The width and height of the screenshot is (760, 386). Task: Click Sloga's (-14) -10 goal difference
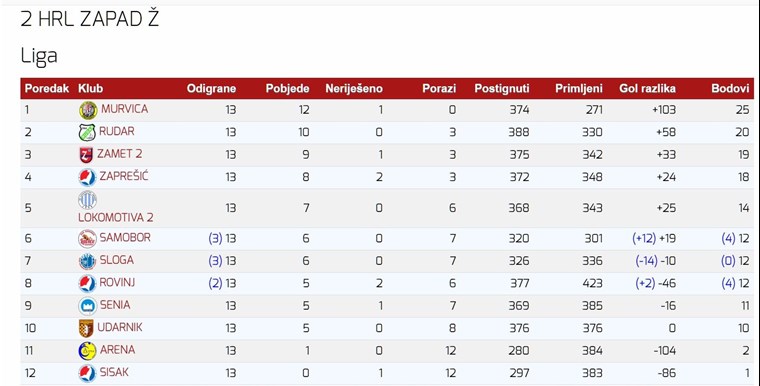[x=655, y=261]
